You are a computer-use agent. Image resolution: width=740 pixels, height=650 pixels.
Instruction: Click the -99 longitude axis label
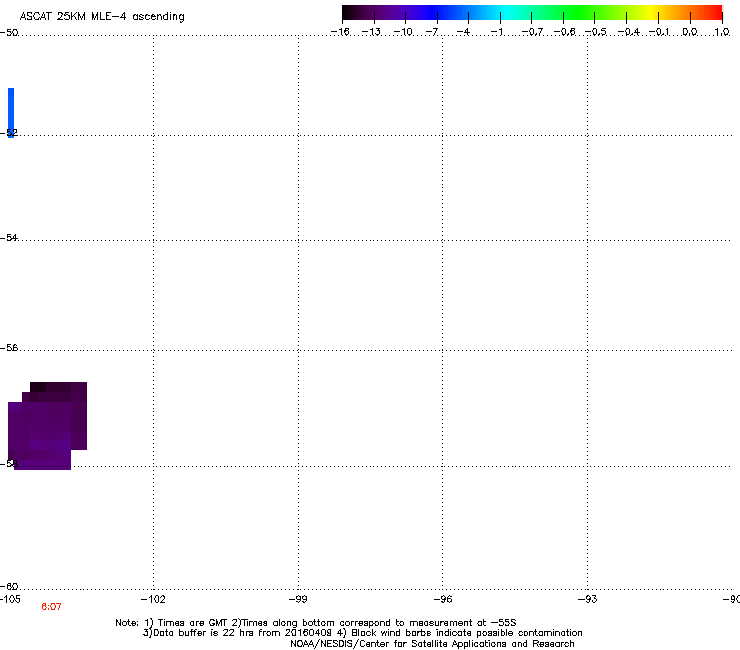(x=298, y=599)
